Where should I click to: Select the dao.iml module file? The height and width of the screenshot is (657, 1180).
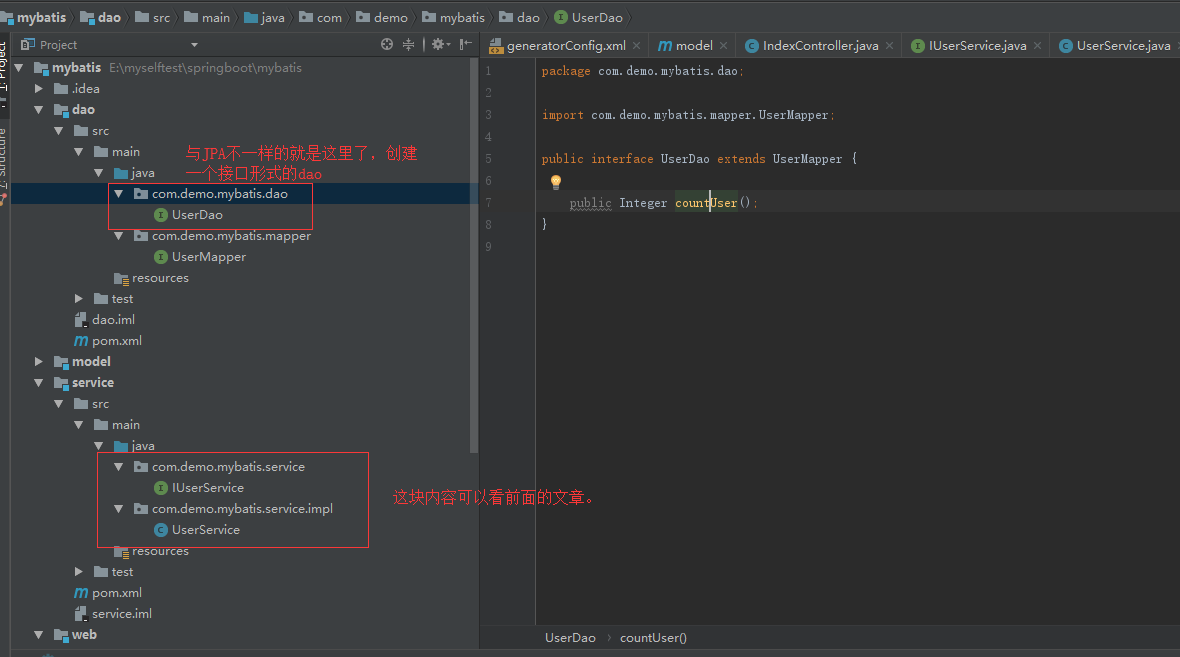point(105,320)
